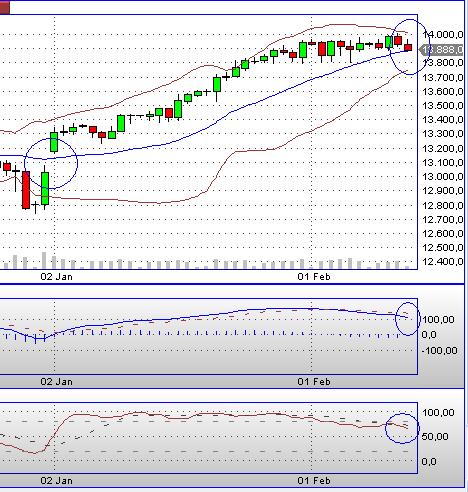Select the 13.000,0 price axis label

(x=443, y=176)
